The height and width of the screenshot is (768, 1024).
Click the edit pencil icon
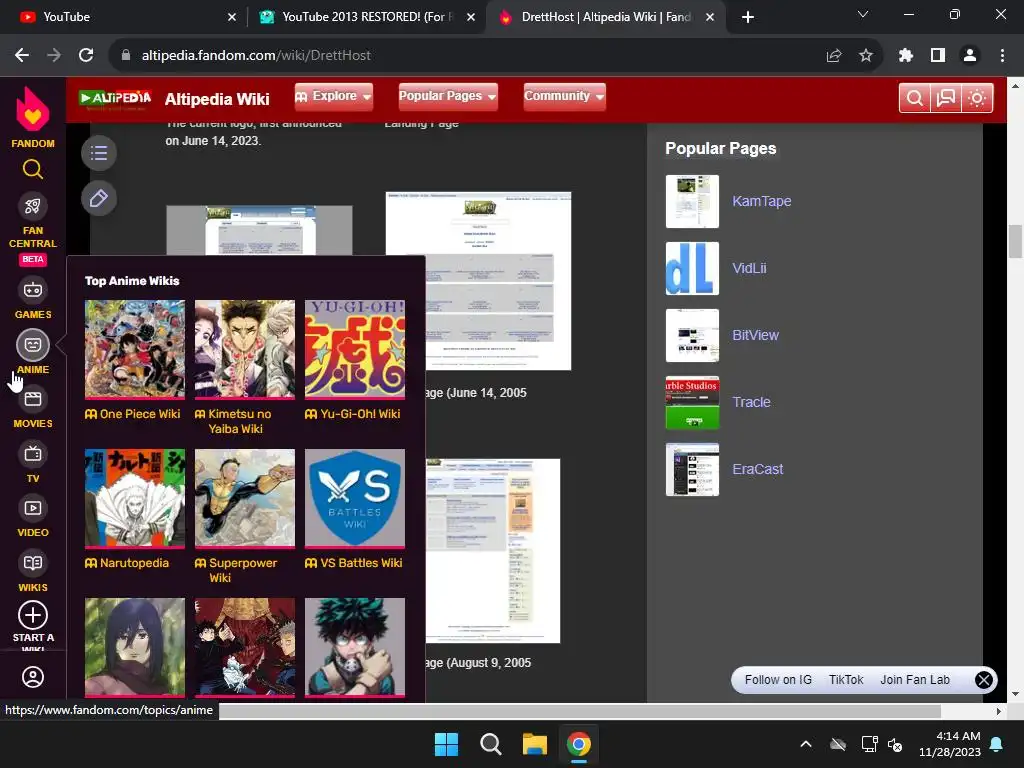[99, 198]
